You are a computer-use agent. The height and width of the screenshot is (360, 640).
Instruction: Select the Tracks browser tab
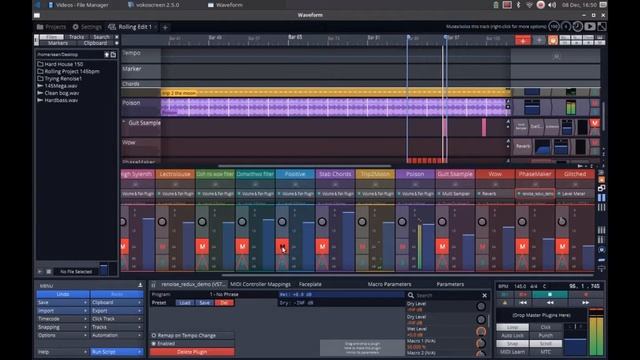click(x=76, y=37)
